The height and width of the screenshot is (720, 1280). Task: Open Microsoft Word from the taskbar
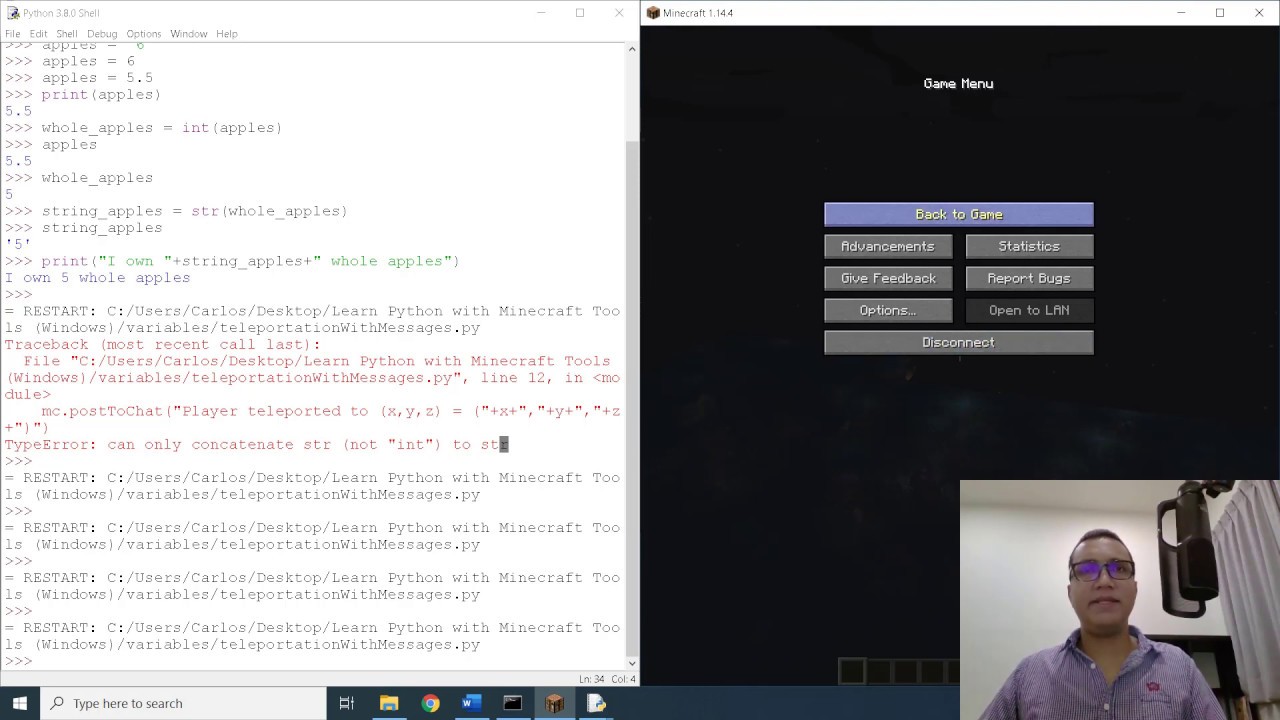click(x=471, y=703)
